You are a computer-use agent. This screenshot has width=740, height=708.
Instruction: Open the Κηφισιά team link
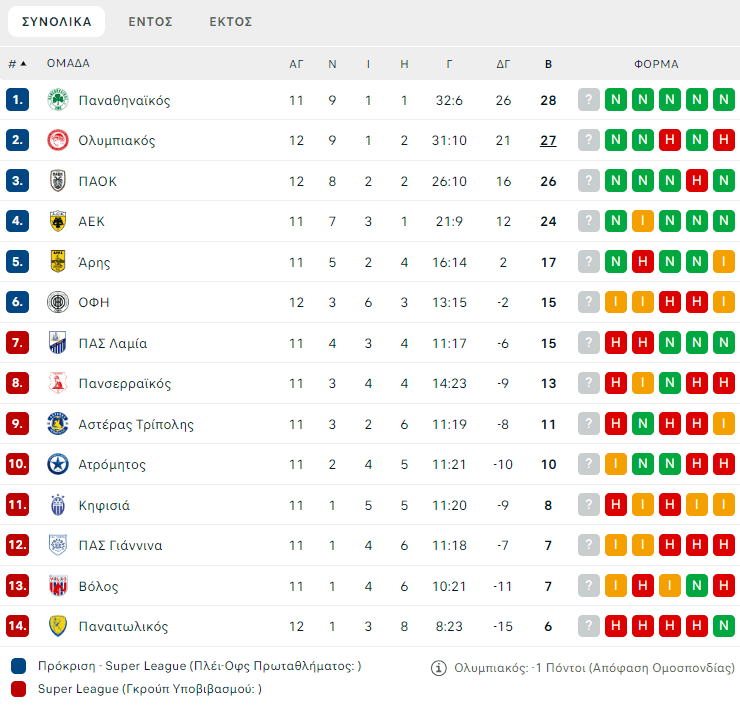pos(104,505)
